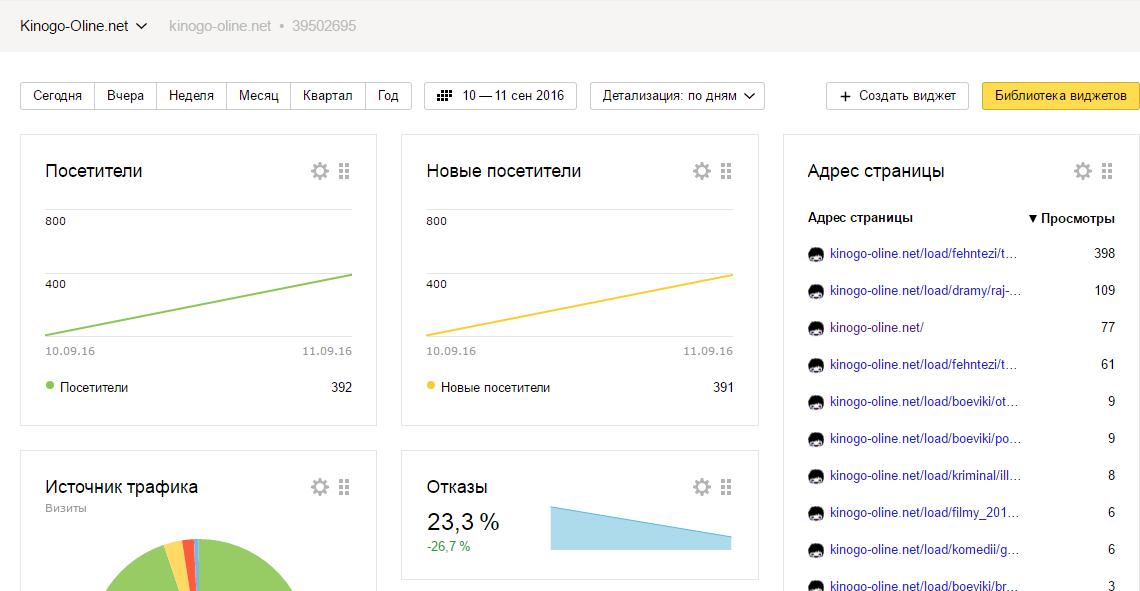The width and height of the screenshot is (1140, 591).
Task: Select the Квартал period tab
Action: (x=327, y=96)
